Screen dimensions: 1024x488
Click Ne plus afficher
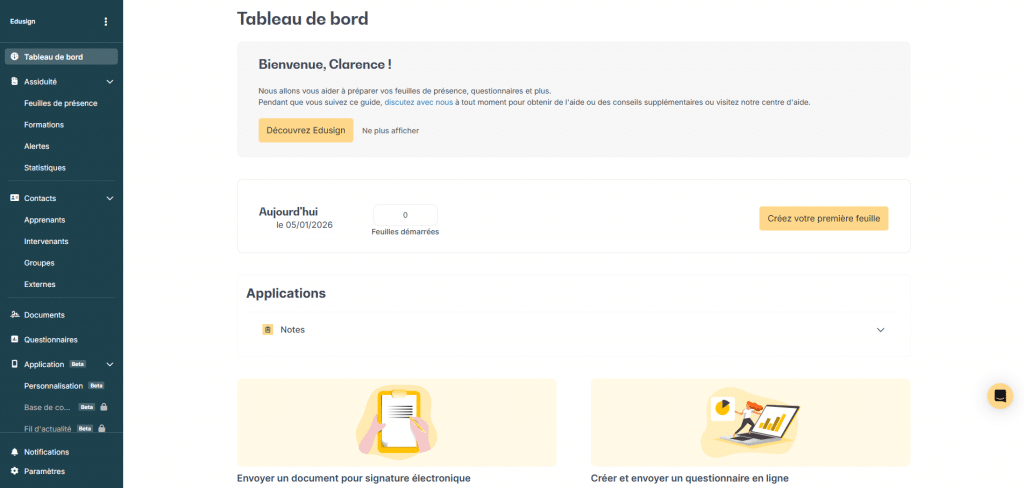coord(391,131)
